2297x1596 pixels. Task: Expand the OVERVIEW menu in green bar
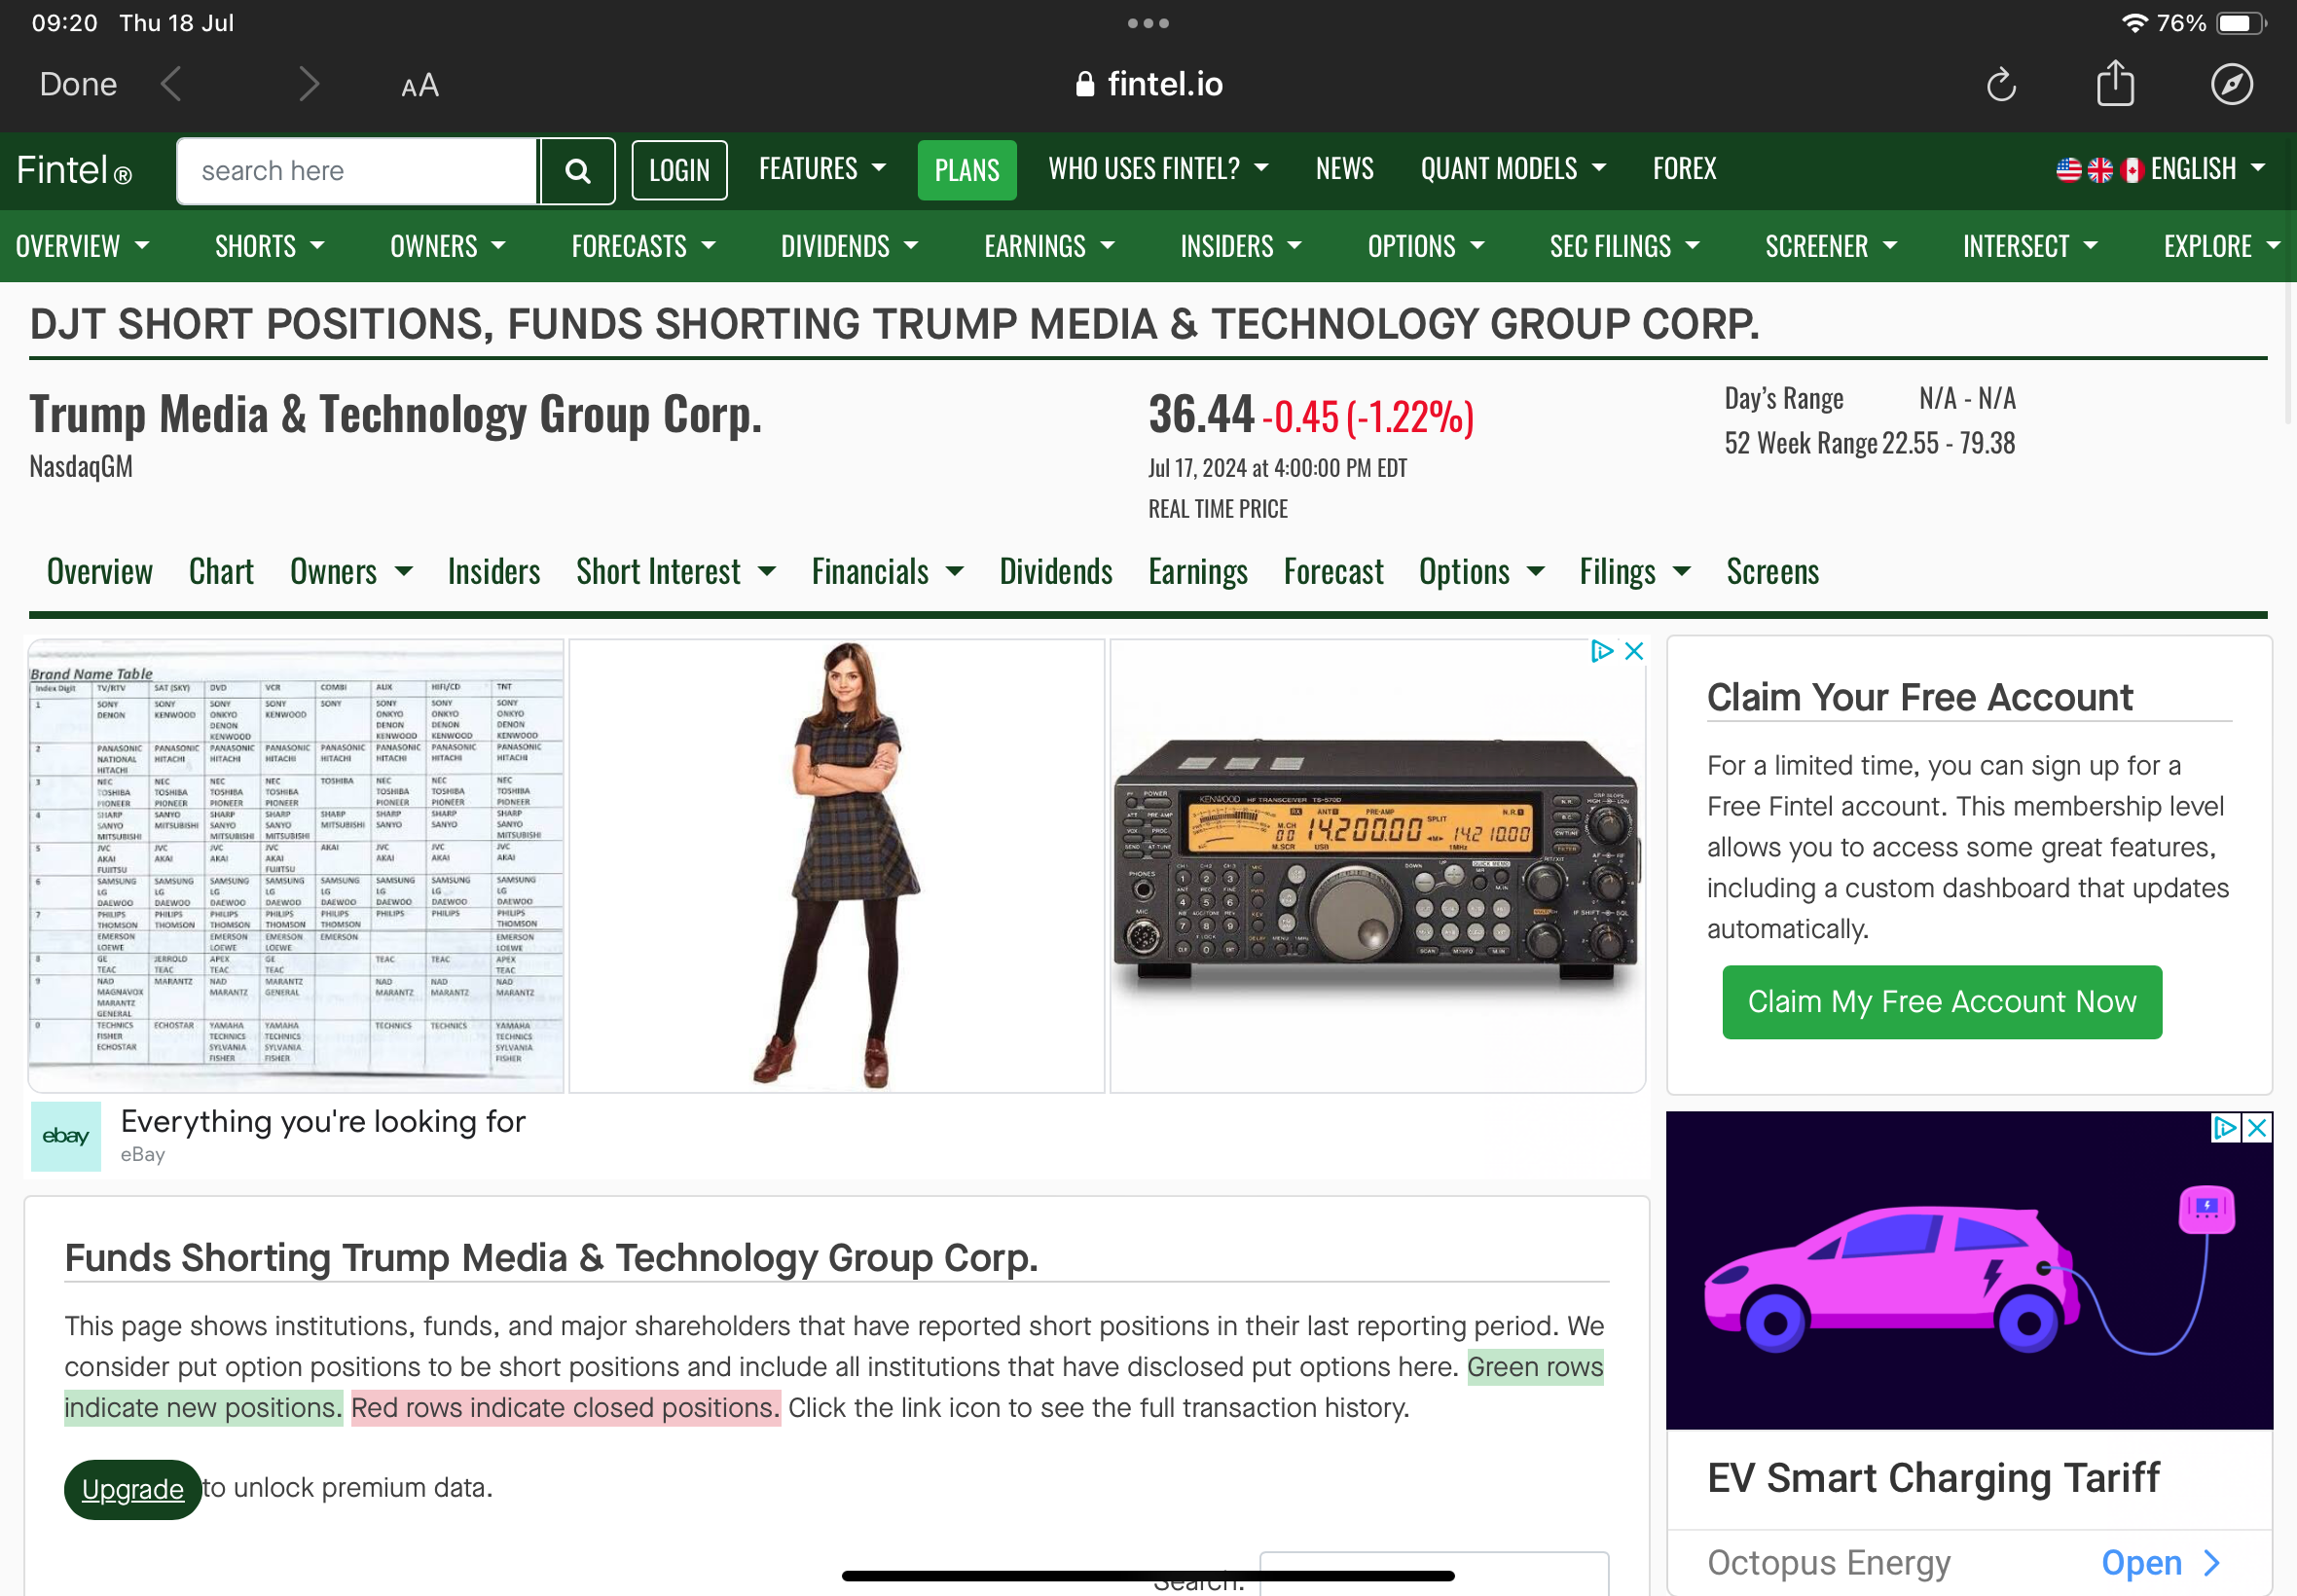click(82, 246)
